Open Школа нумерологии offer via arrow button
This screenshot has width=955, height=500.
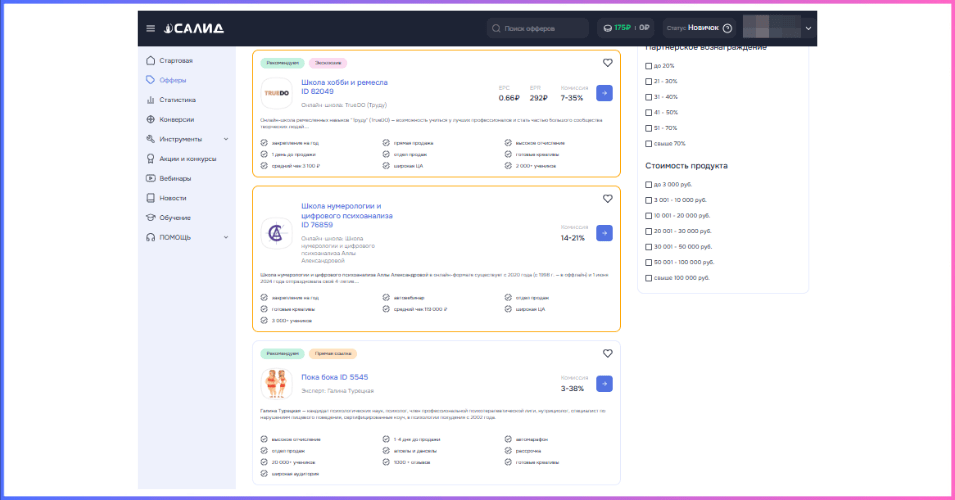pyautogui.click(x=604, y=233)
